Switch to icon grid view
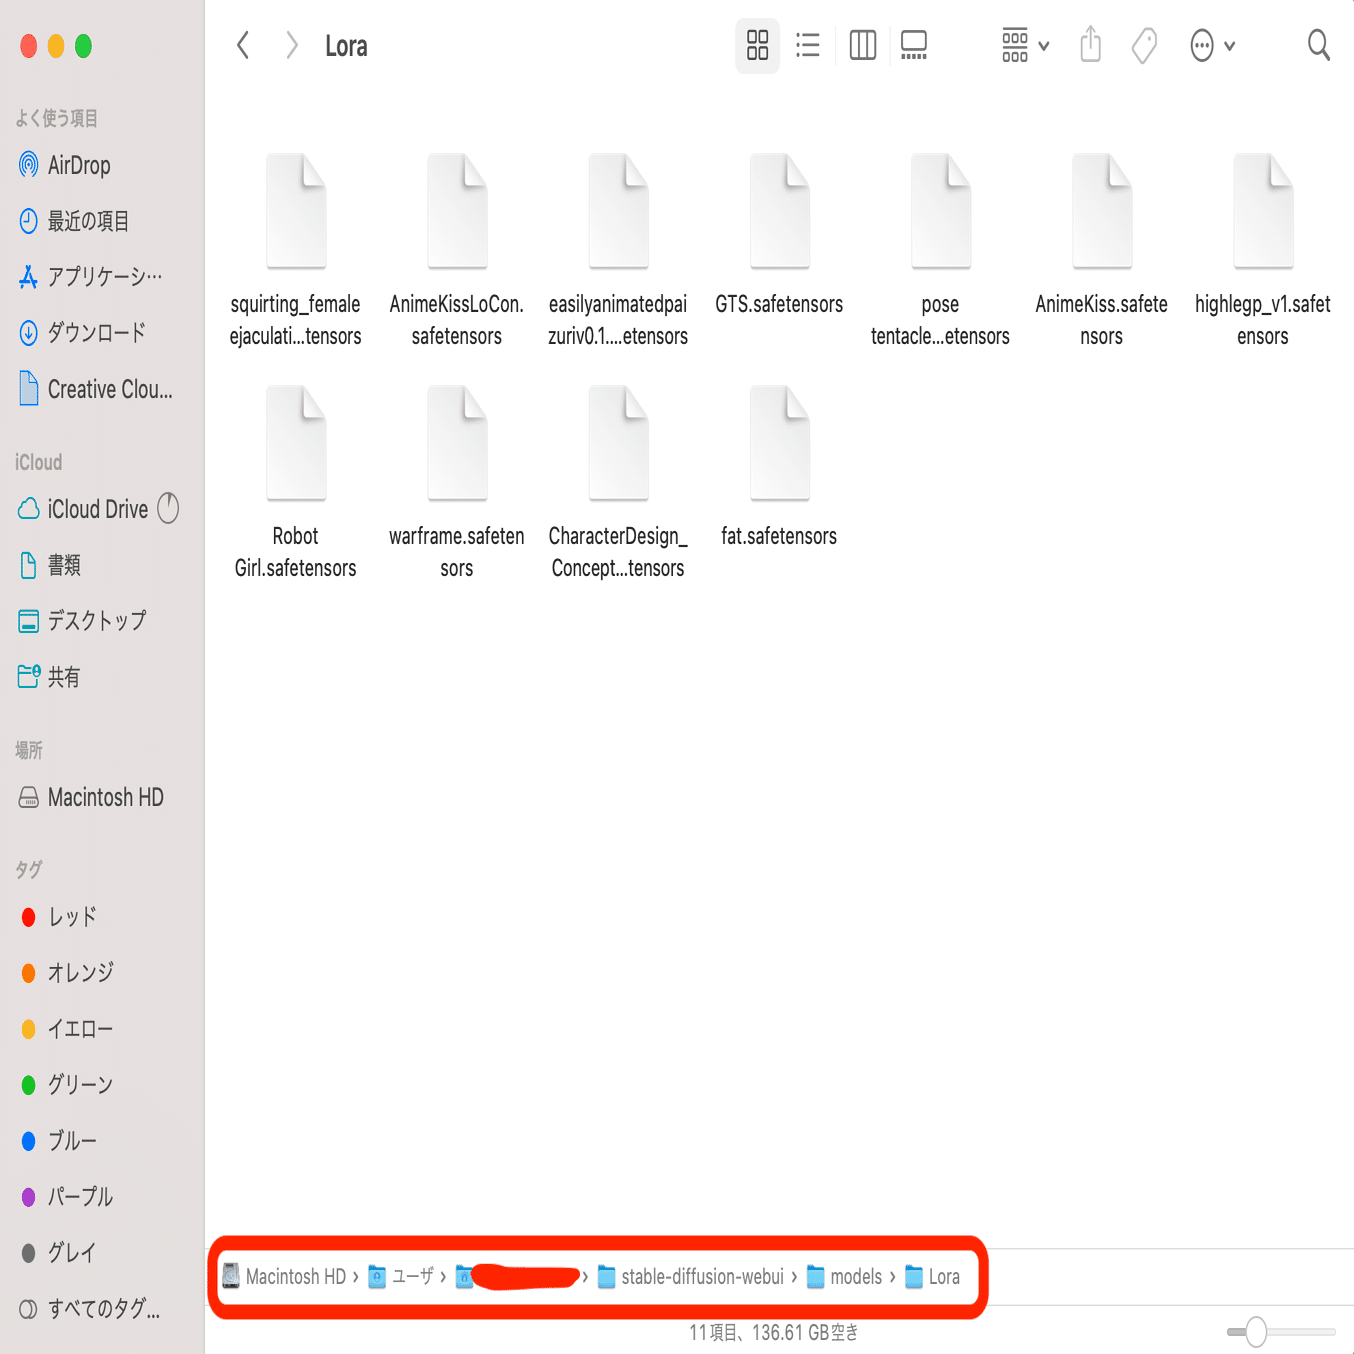Viewport: 1354px width, 1354px height. point(757,45)
